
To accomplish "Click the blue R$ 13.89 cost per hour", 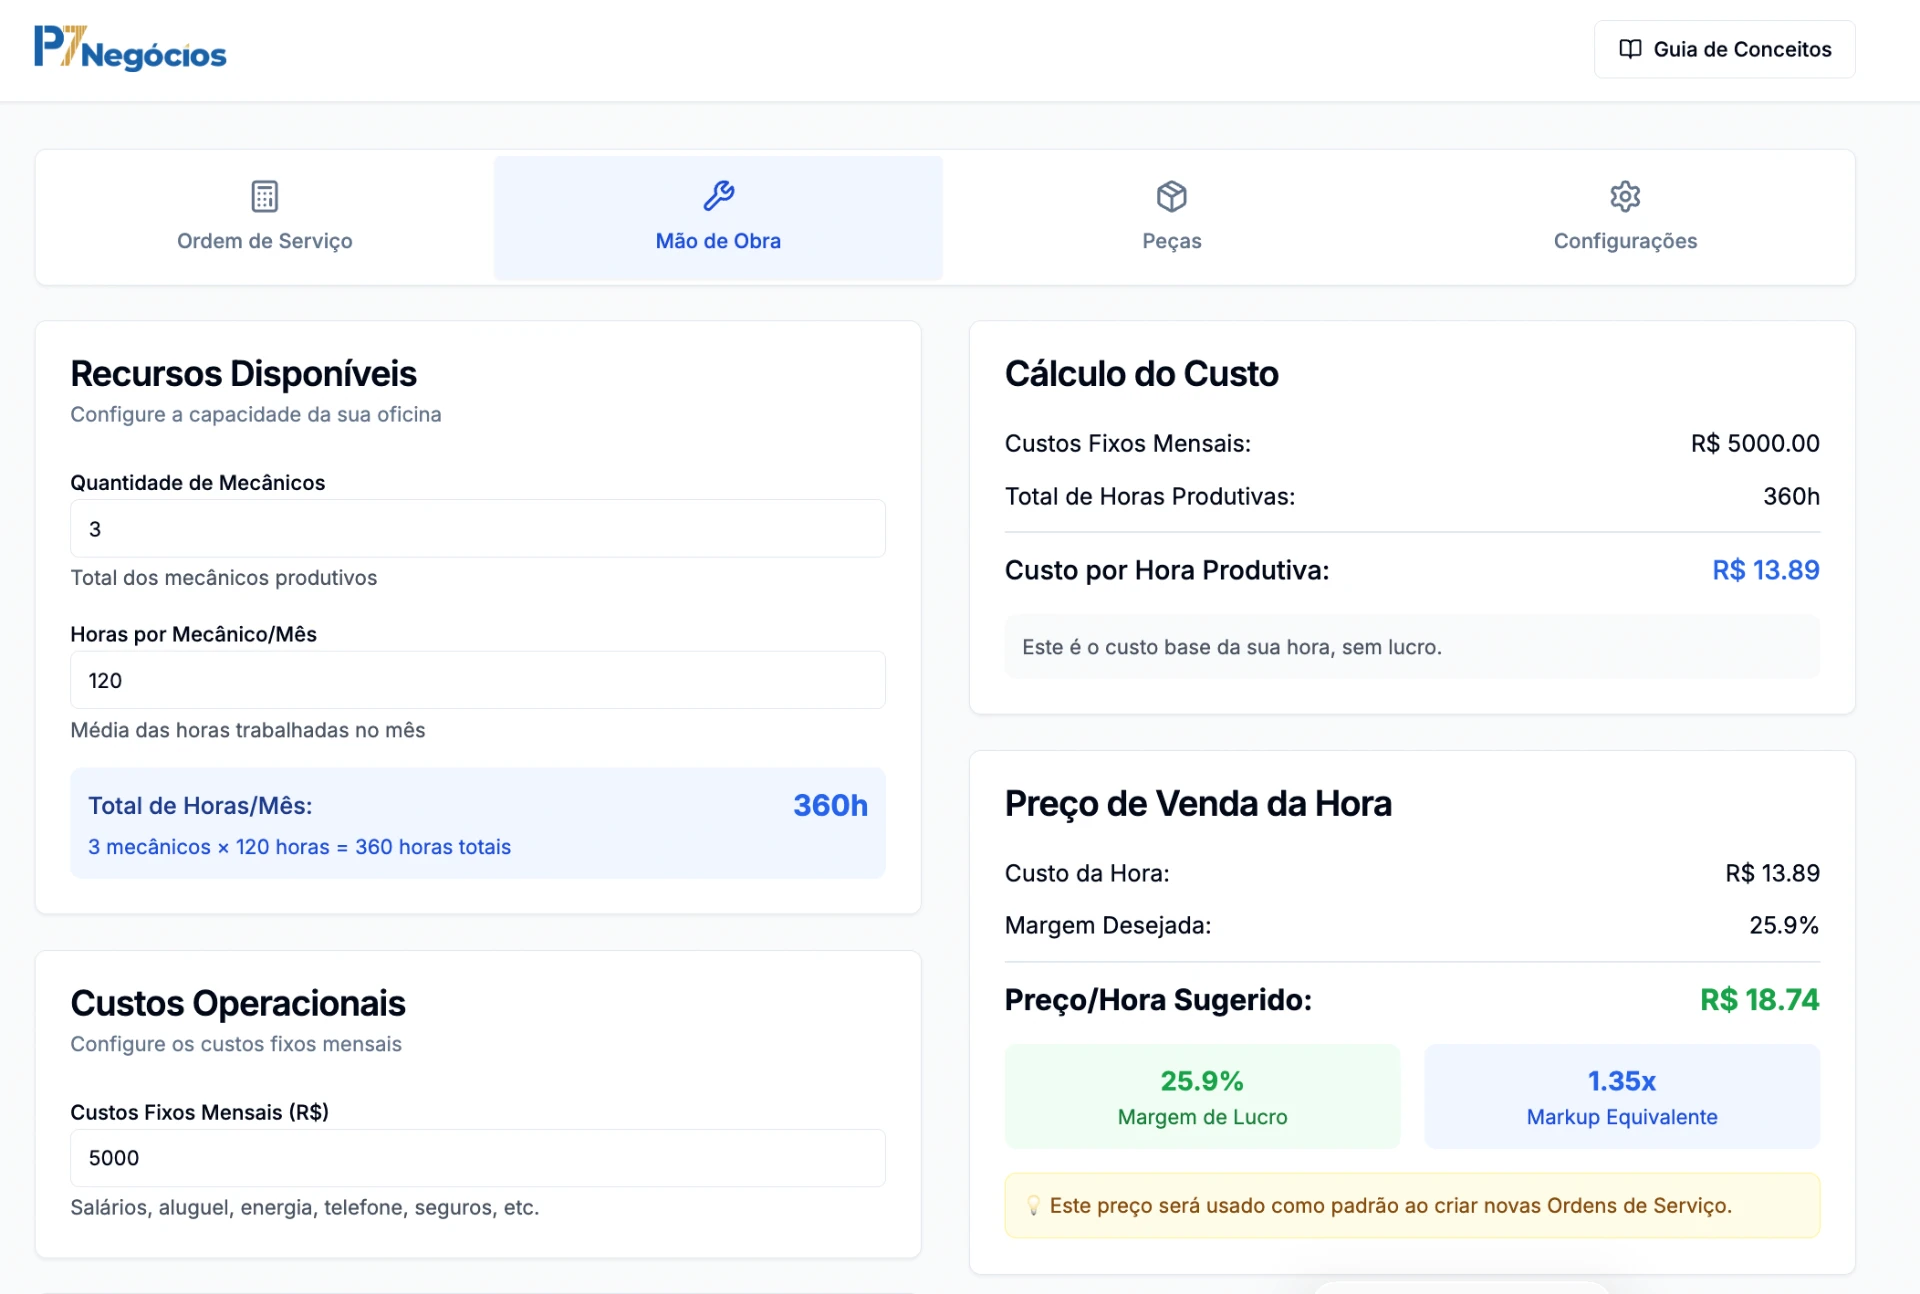I will (x=1766, y=570).
